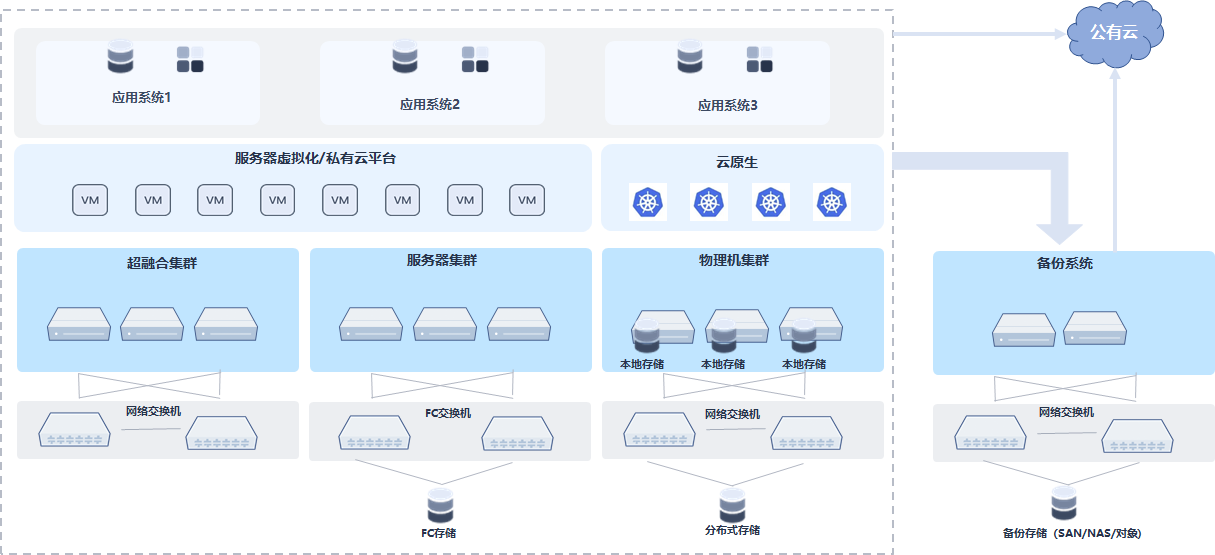1215x555 pixels.
Task: Click 网络交换机 label under 备份系统
Action: pyautogui.click(x=1066, y=412)
